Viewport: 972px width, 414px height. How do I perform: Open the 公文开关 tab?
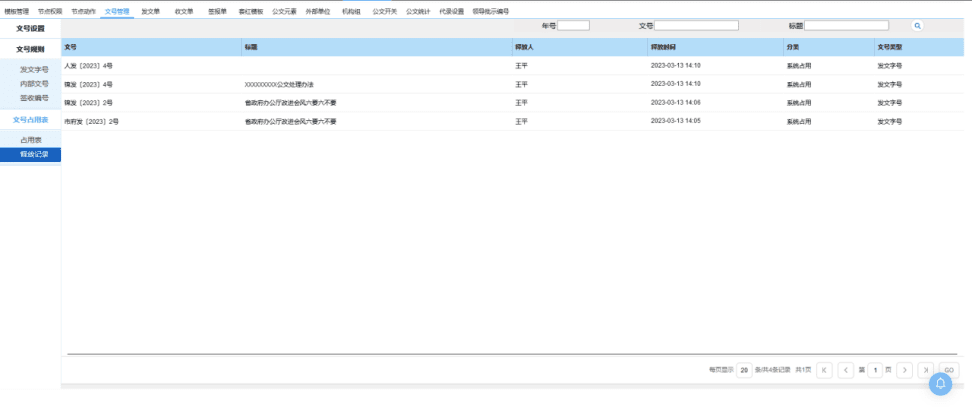[x=385, y=11]
